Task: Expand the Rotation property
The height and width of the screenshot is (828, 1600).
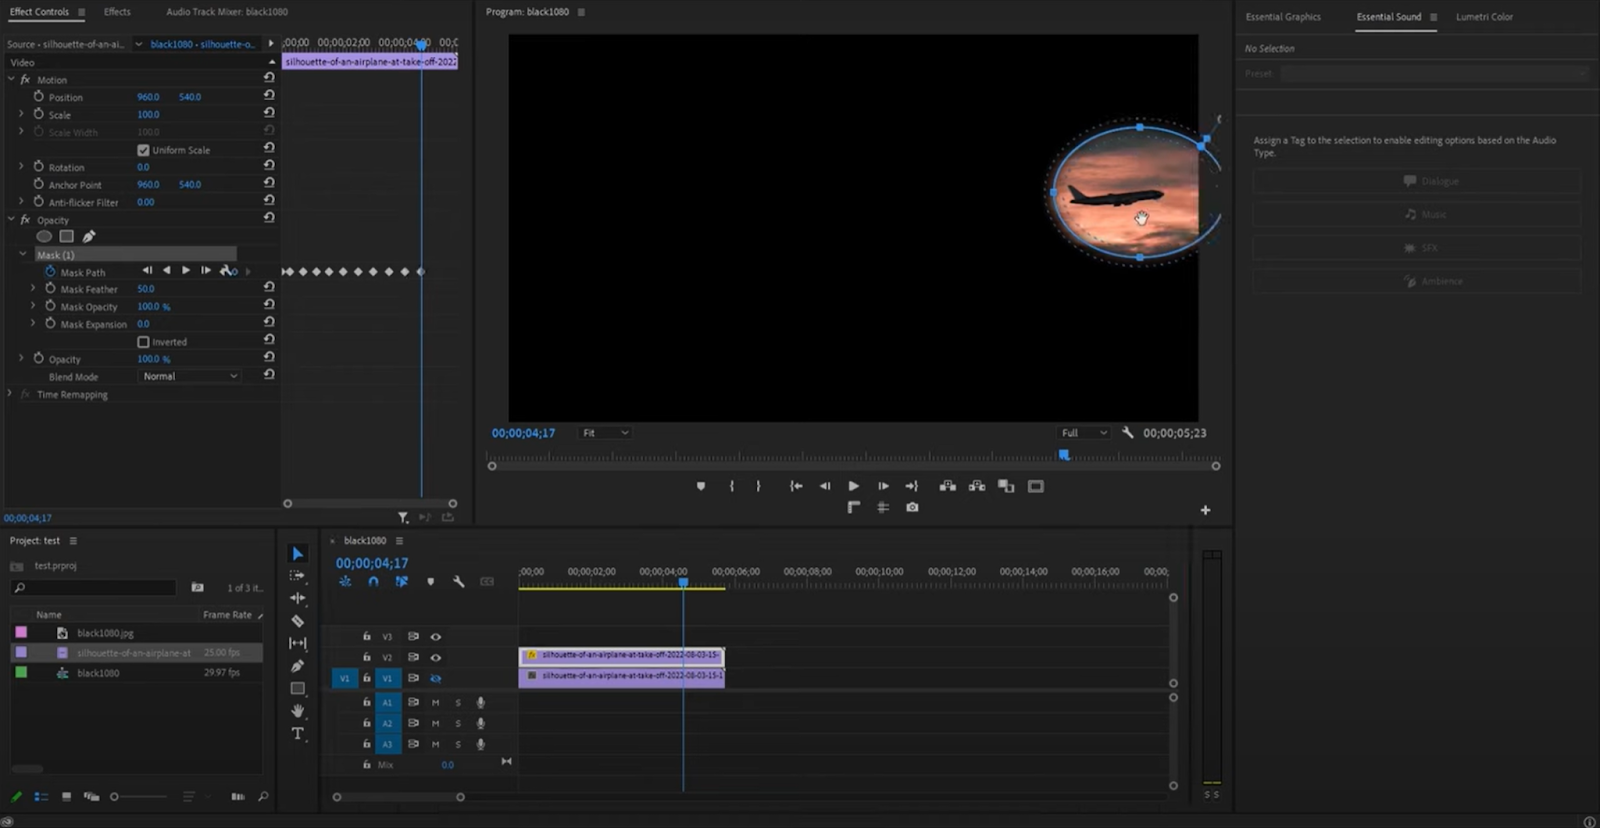Action: (21, 166)
